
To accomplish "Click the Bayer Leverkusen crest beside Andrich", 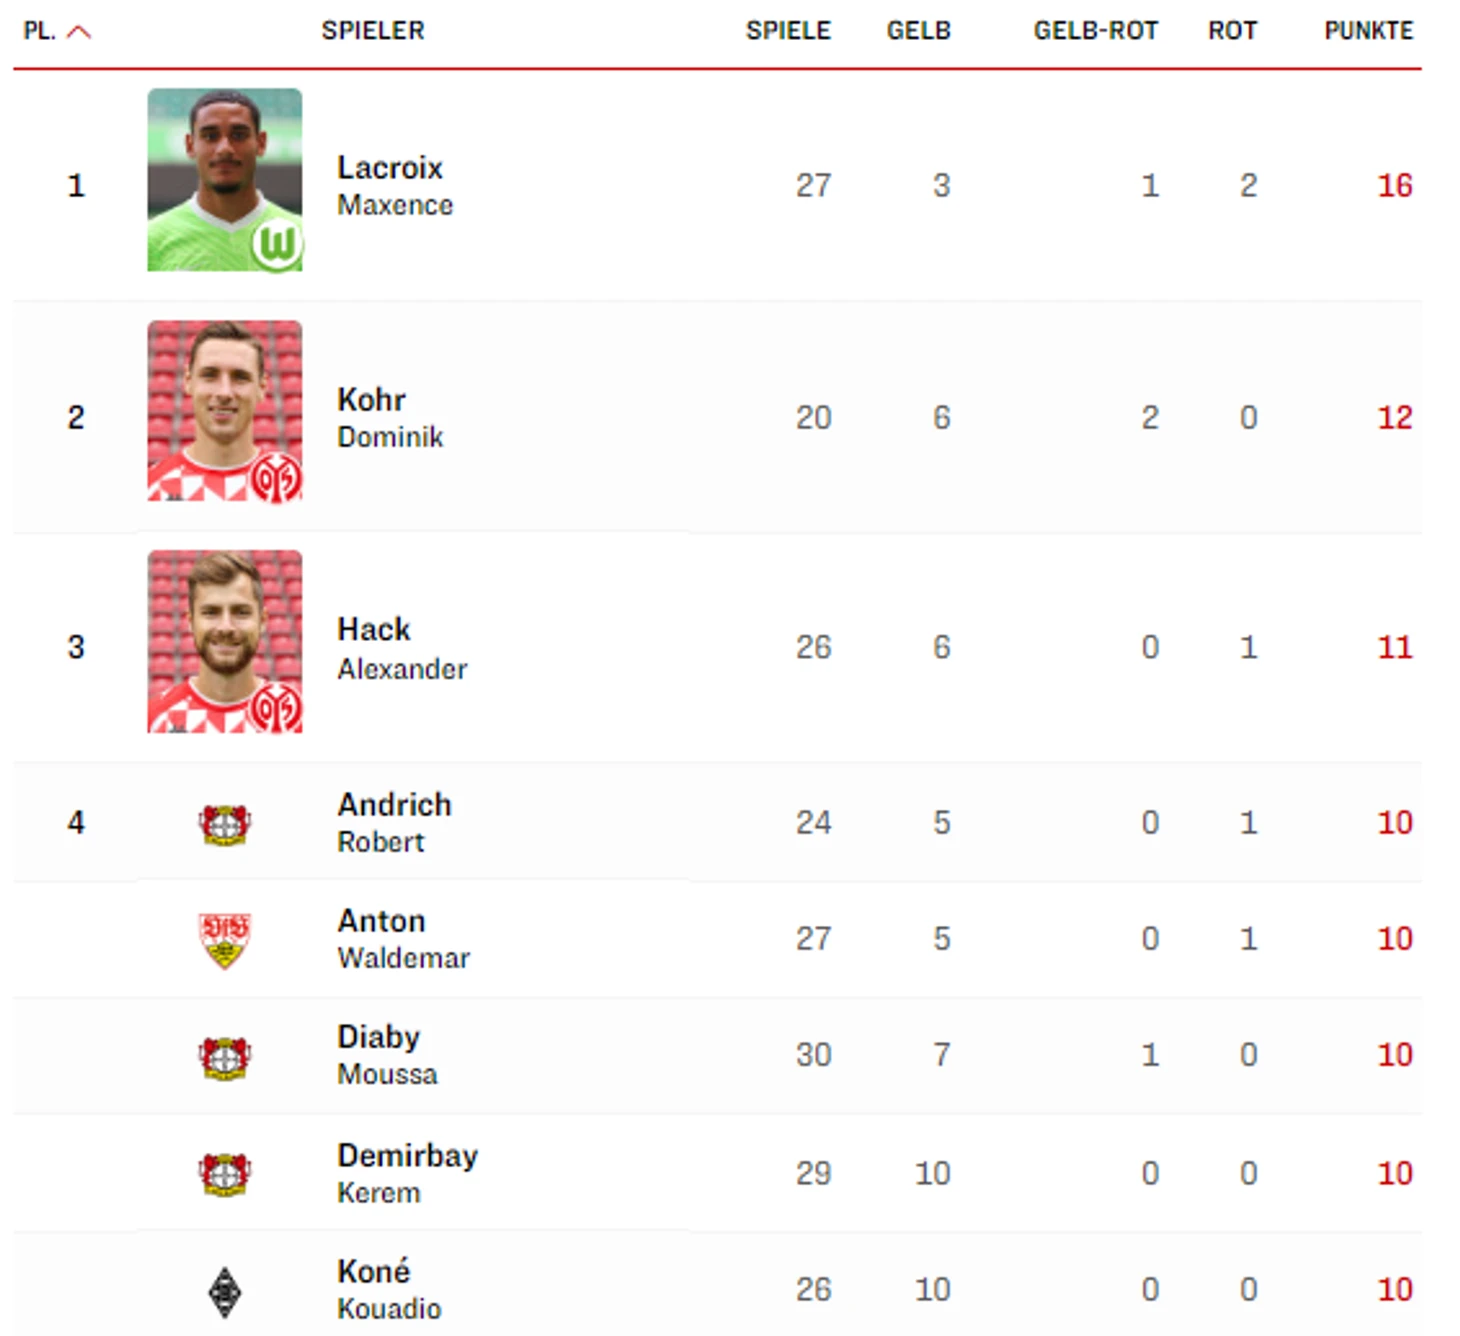I will 225,825.
